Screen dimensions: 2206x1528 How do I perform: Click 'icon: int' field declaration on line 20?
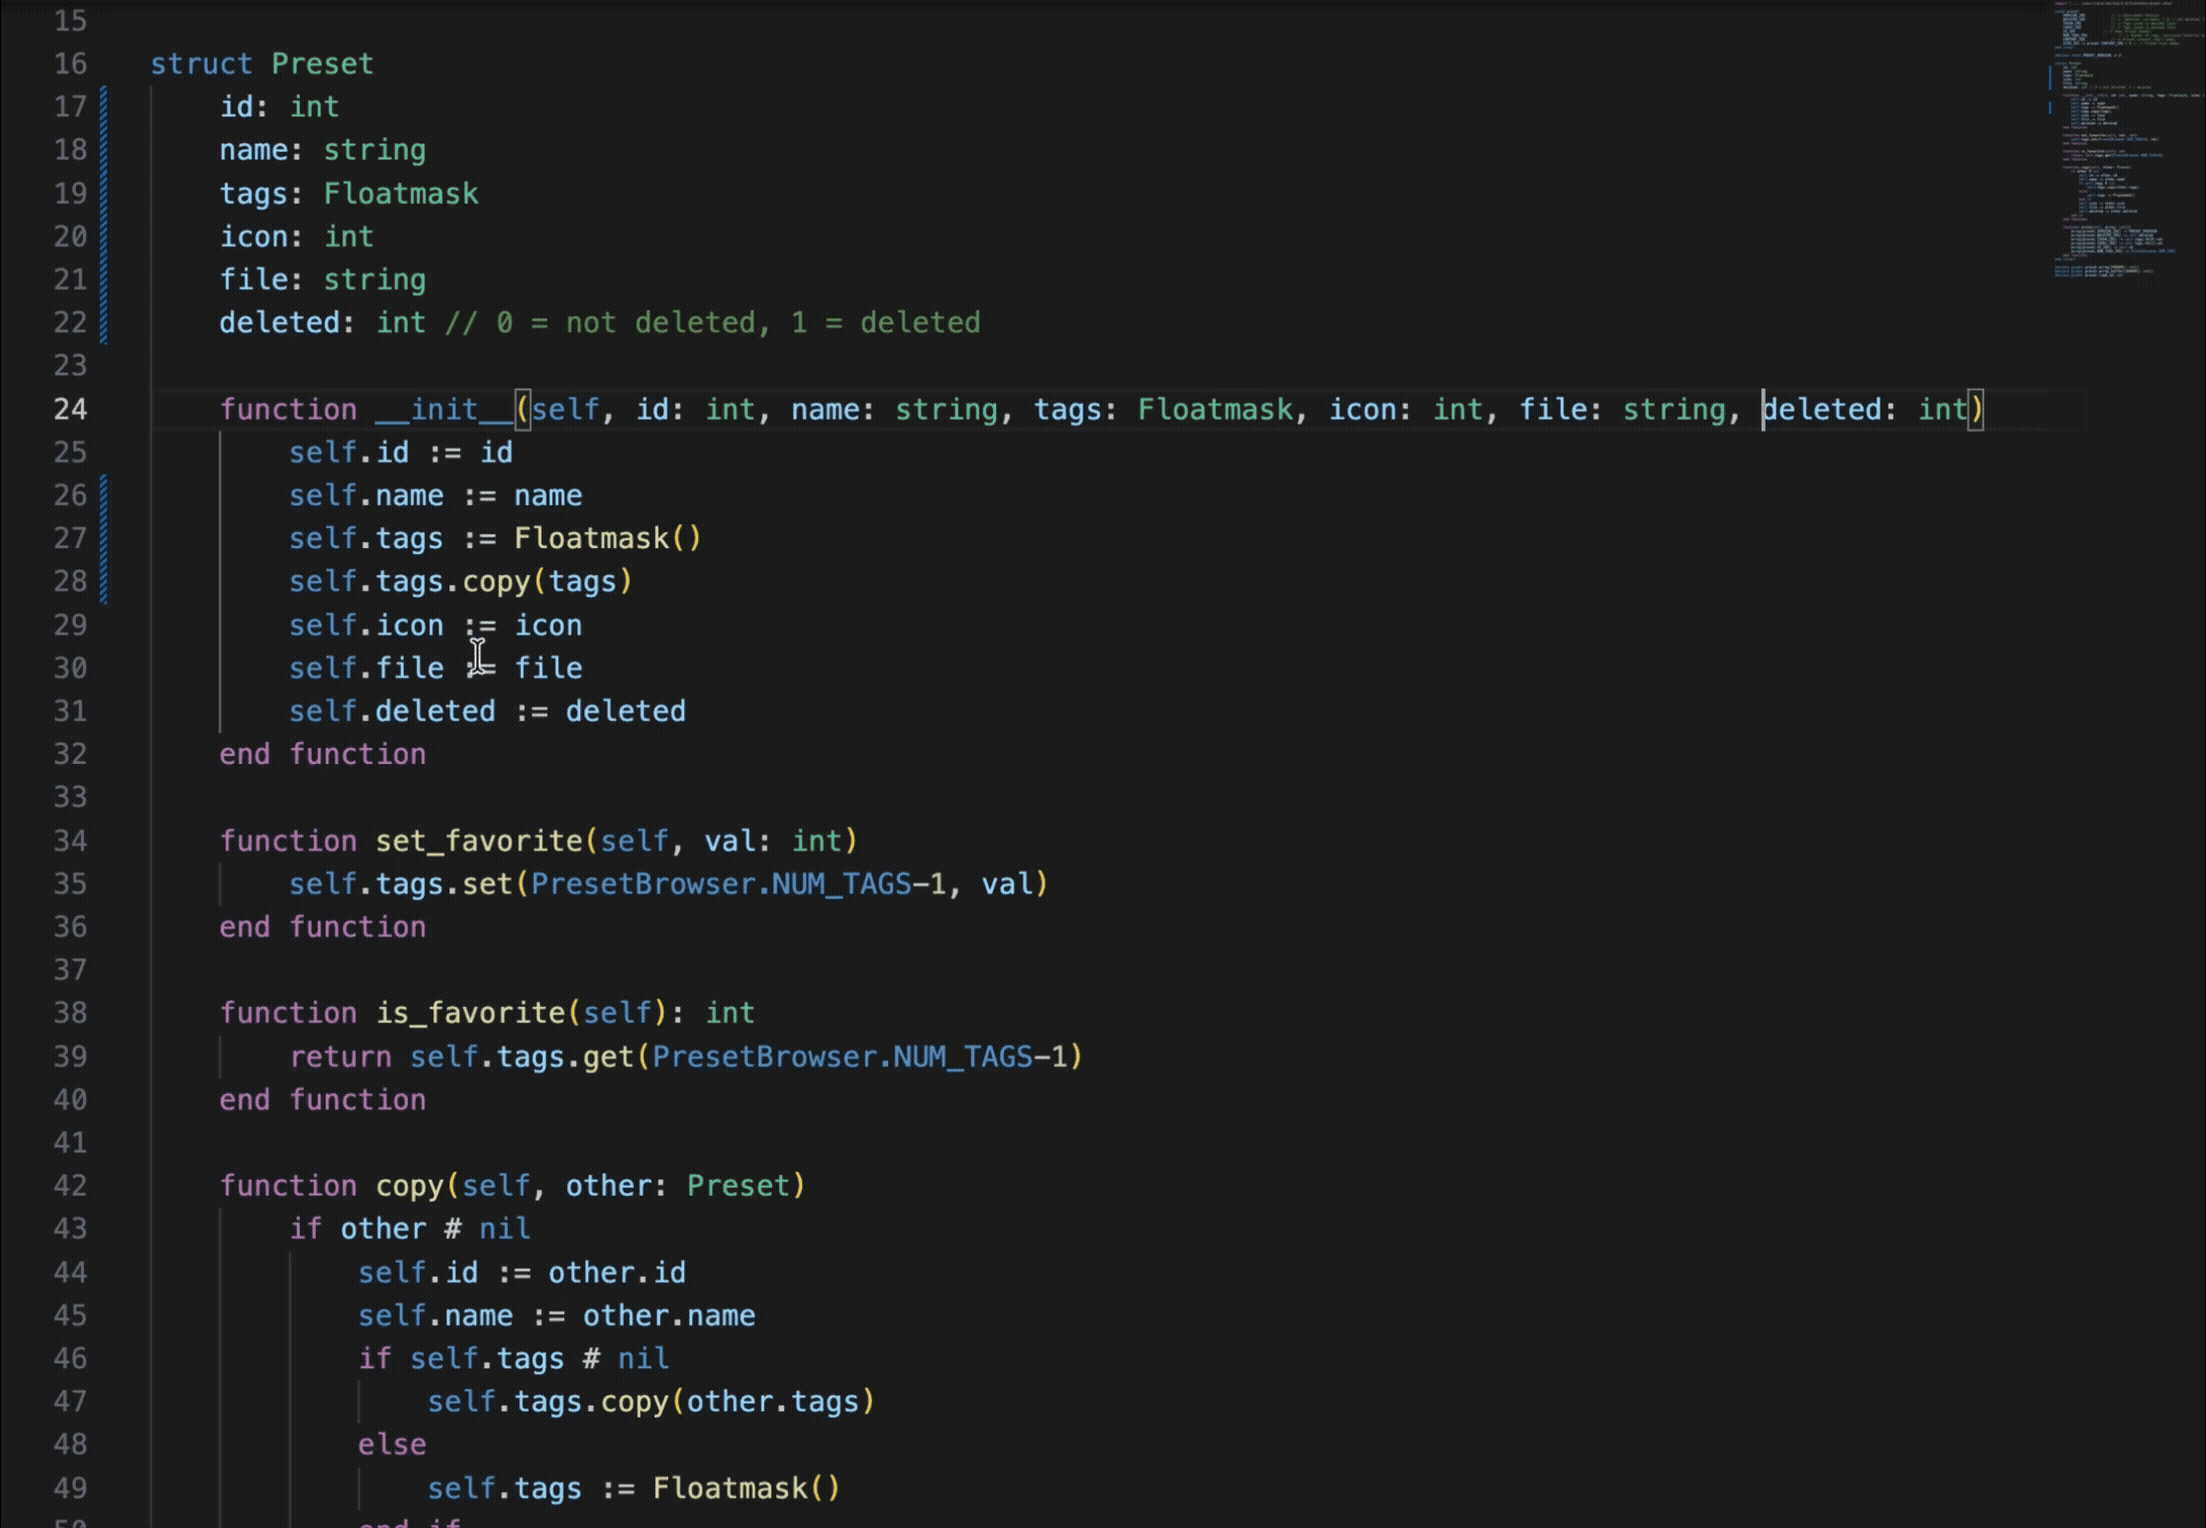pyautogui.click(x=297, y=236)
